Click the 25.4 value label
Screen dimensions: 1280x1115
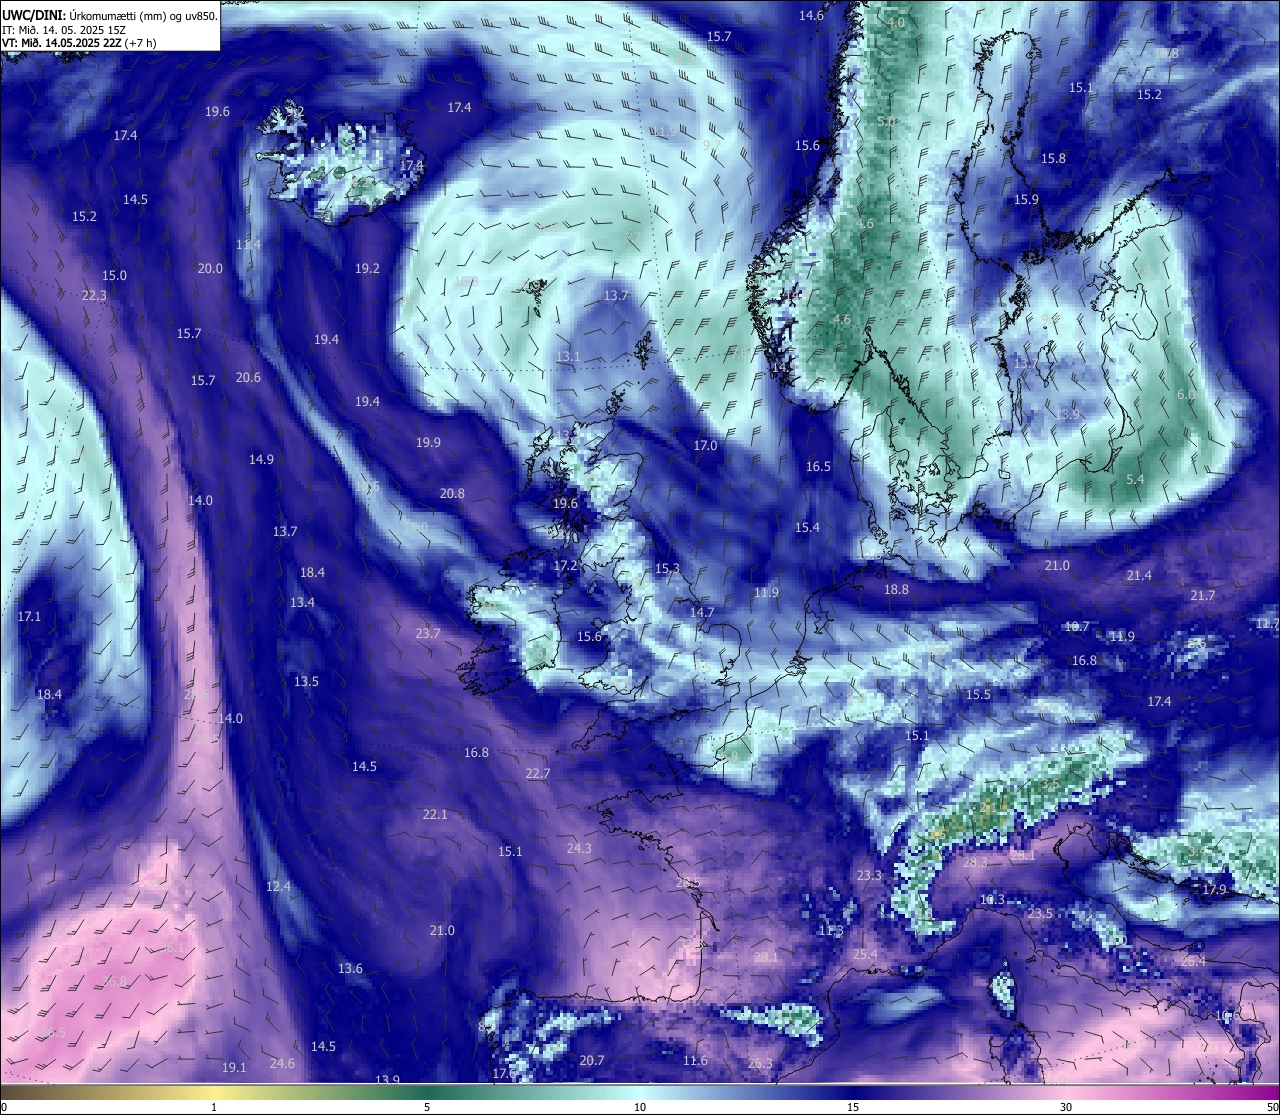[865, 954]
